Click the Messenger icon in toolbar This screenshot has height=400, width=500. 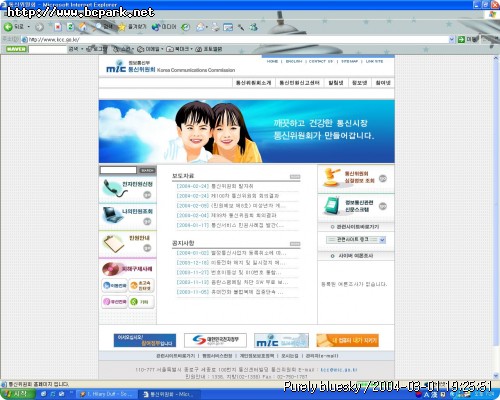point(254,27)
